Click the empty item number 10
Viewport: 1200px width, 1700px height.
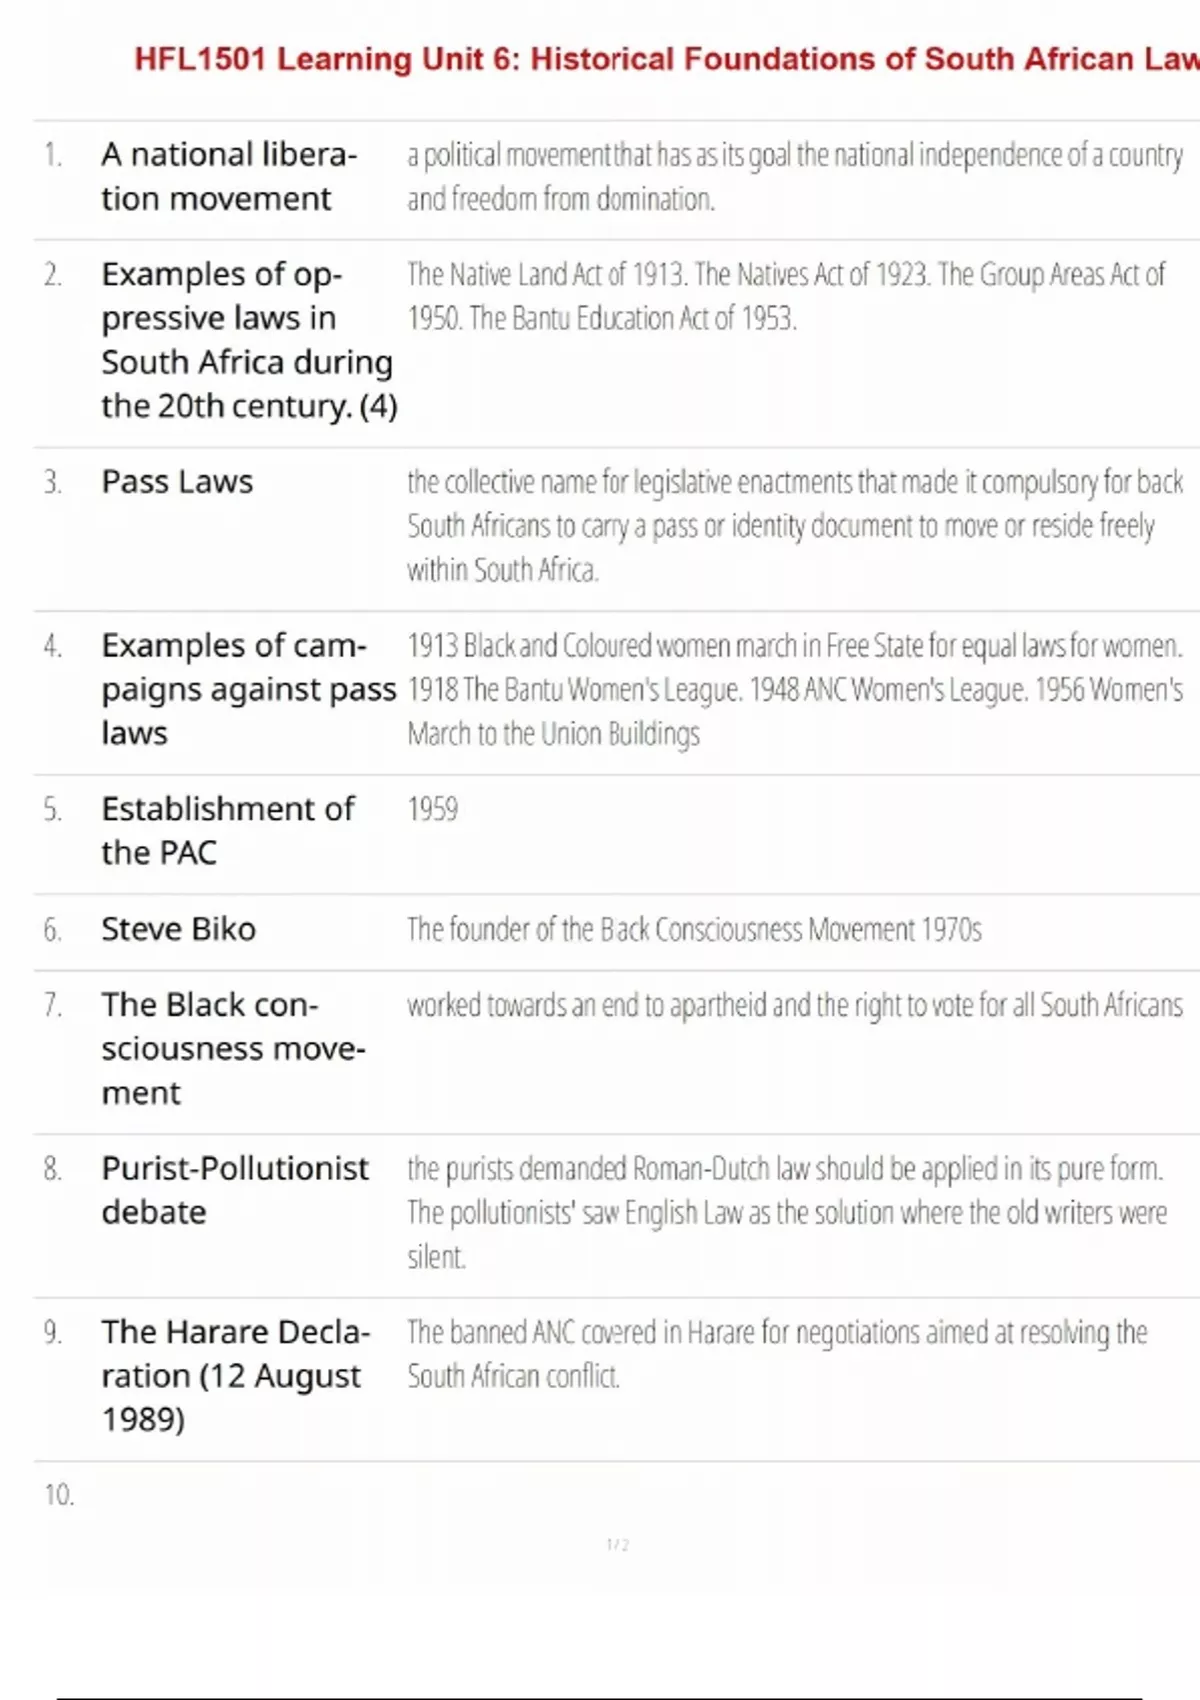(x=59, y=1495)
